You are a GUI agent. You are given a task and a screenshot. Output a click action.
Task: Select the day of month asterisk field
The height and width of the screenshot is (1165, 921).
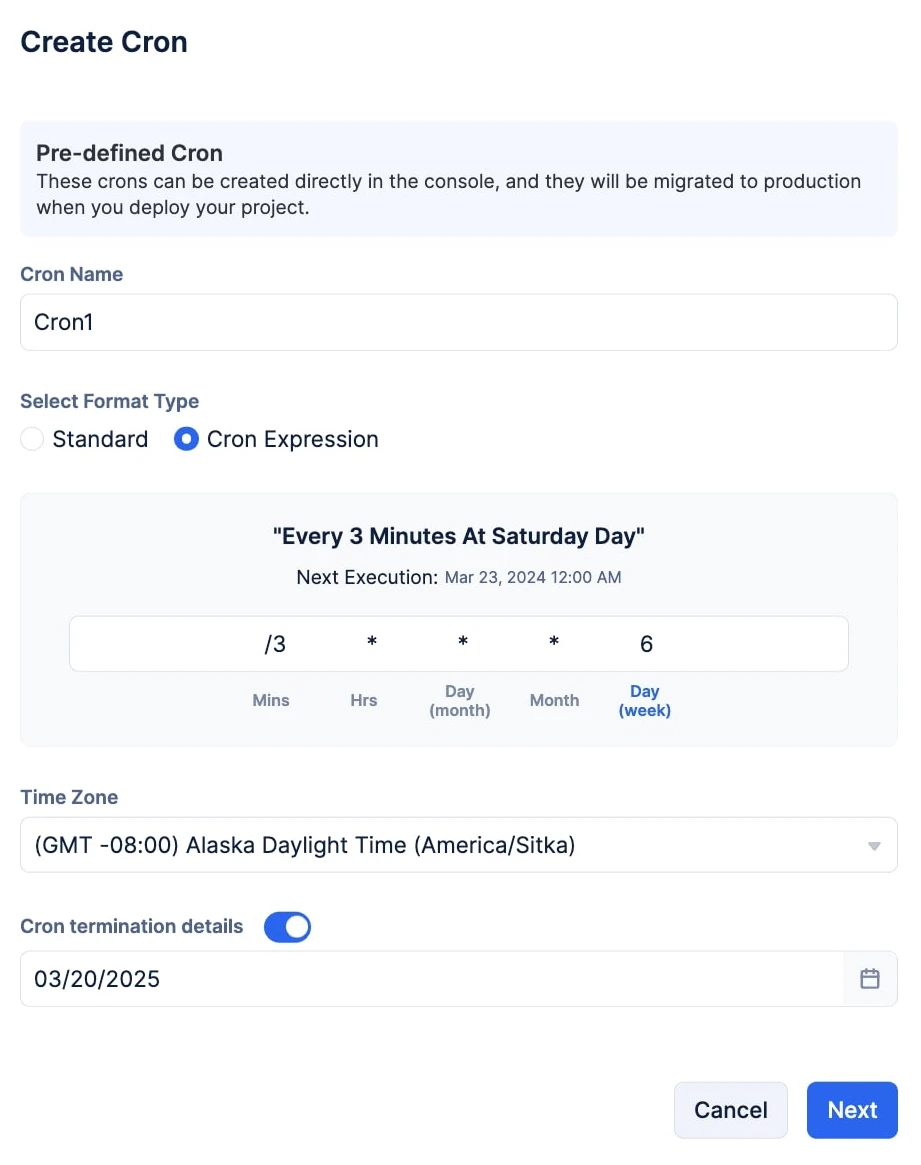tap(463, 641)
